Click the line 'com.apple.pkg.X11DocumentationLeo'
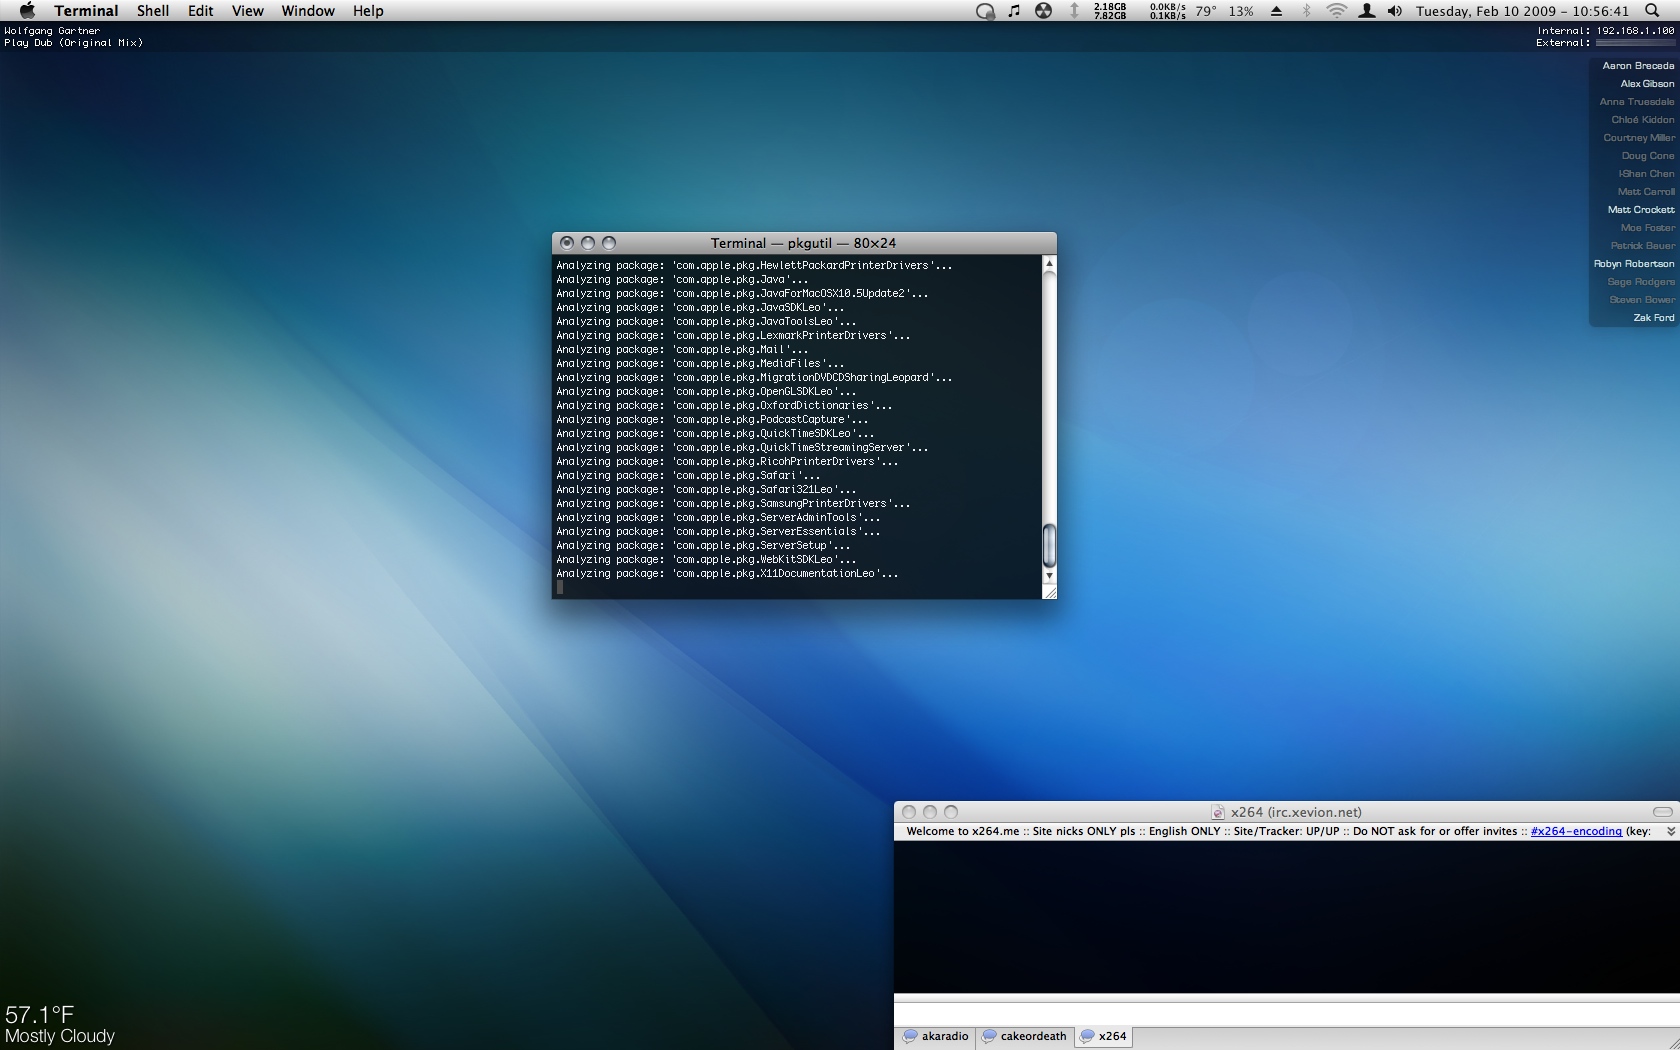This screenshot has width=1680, height=1050. click(x=727, y=574)
